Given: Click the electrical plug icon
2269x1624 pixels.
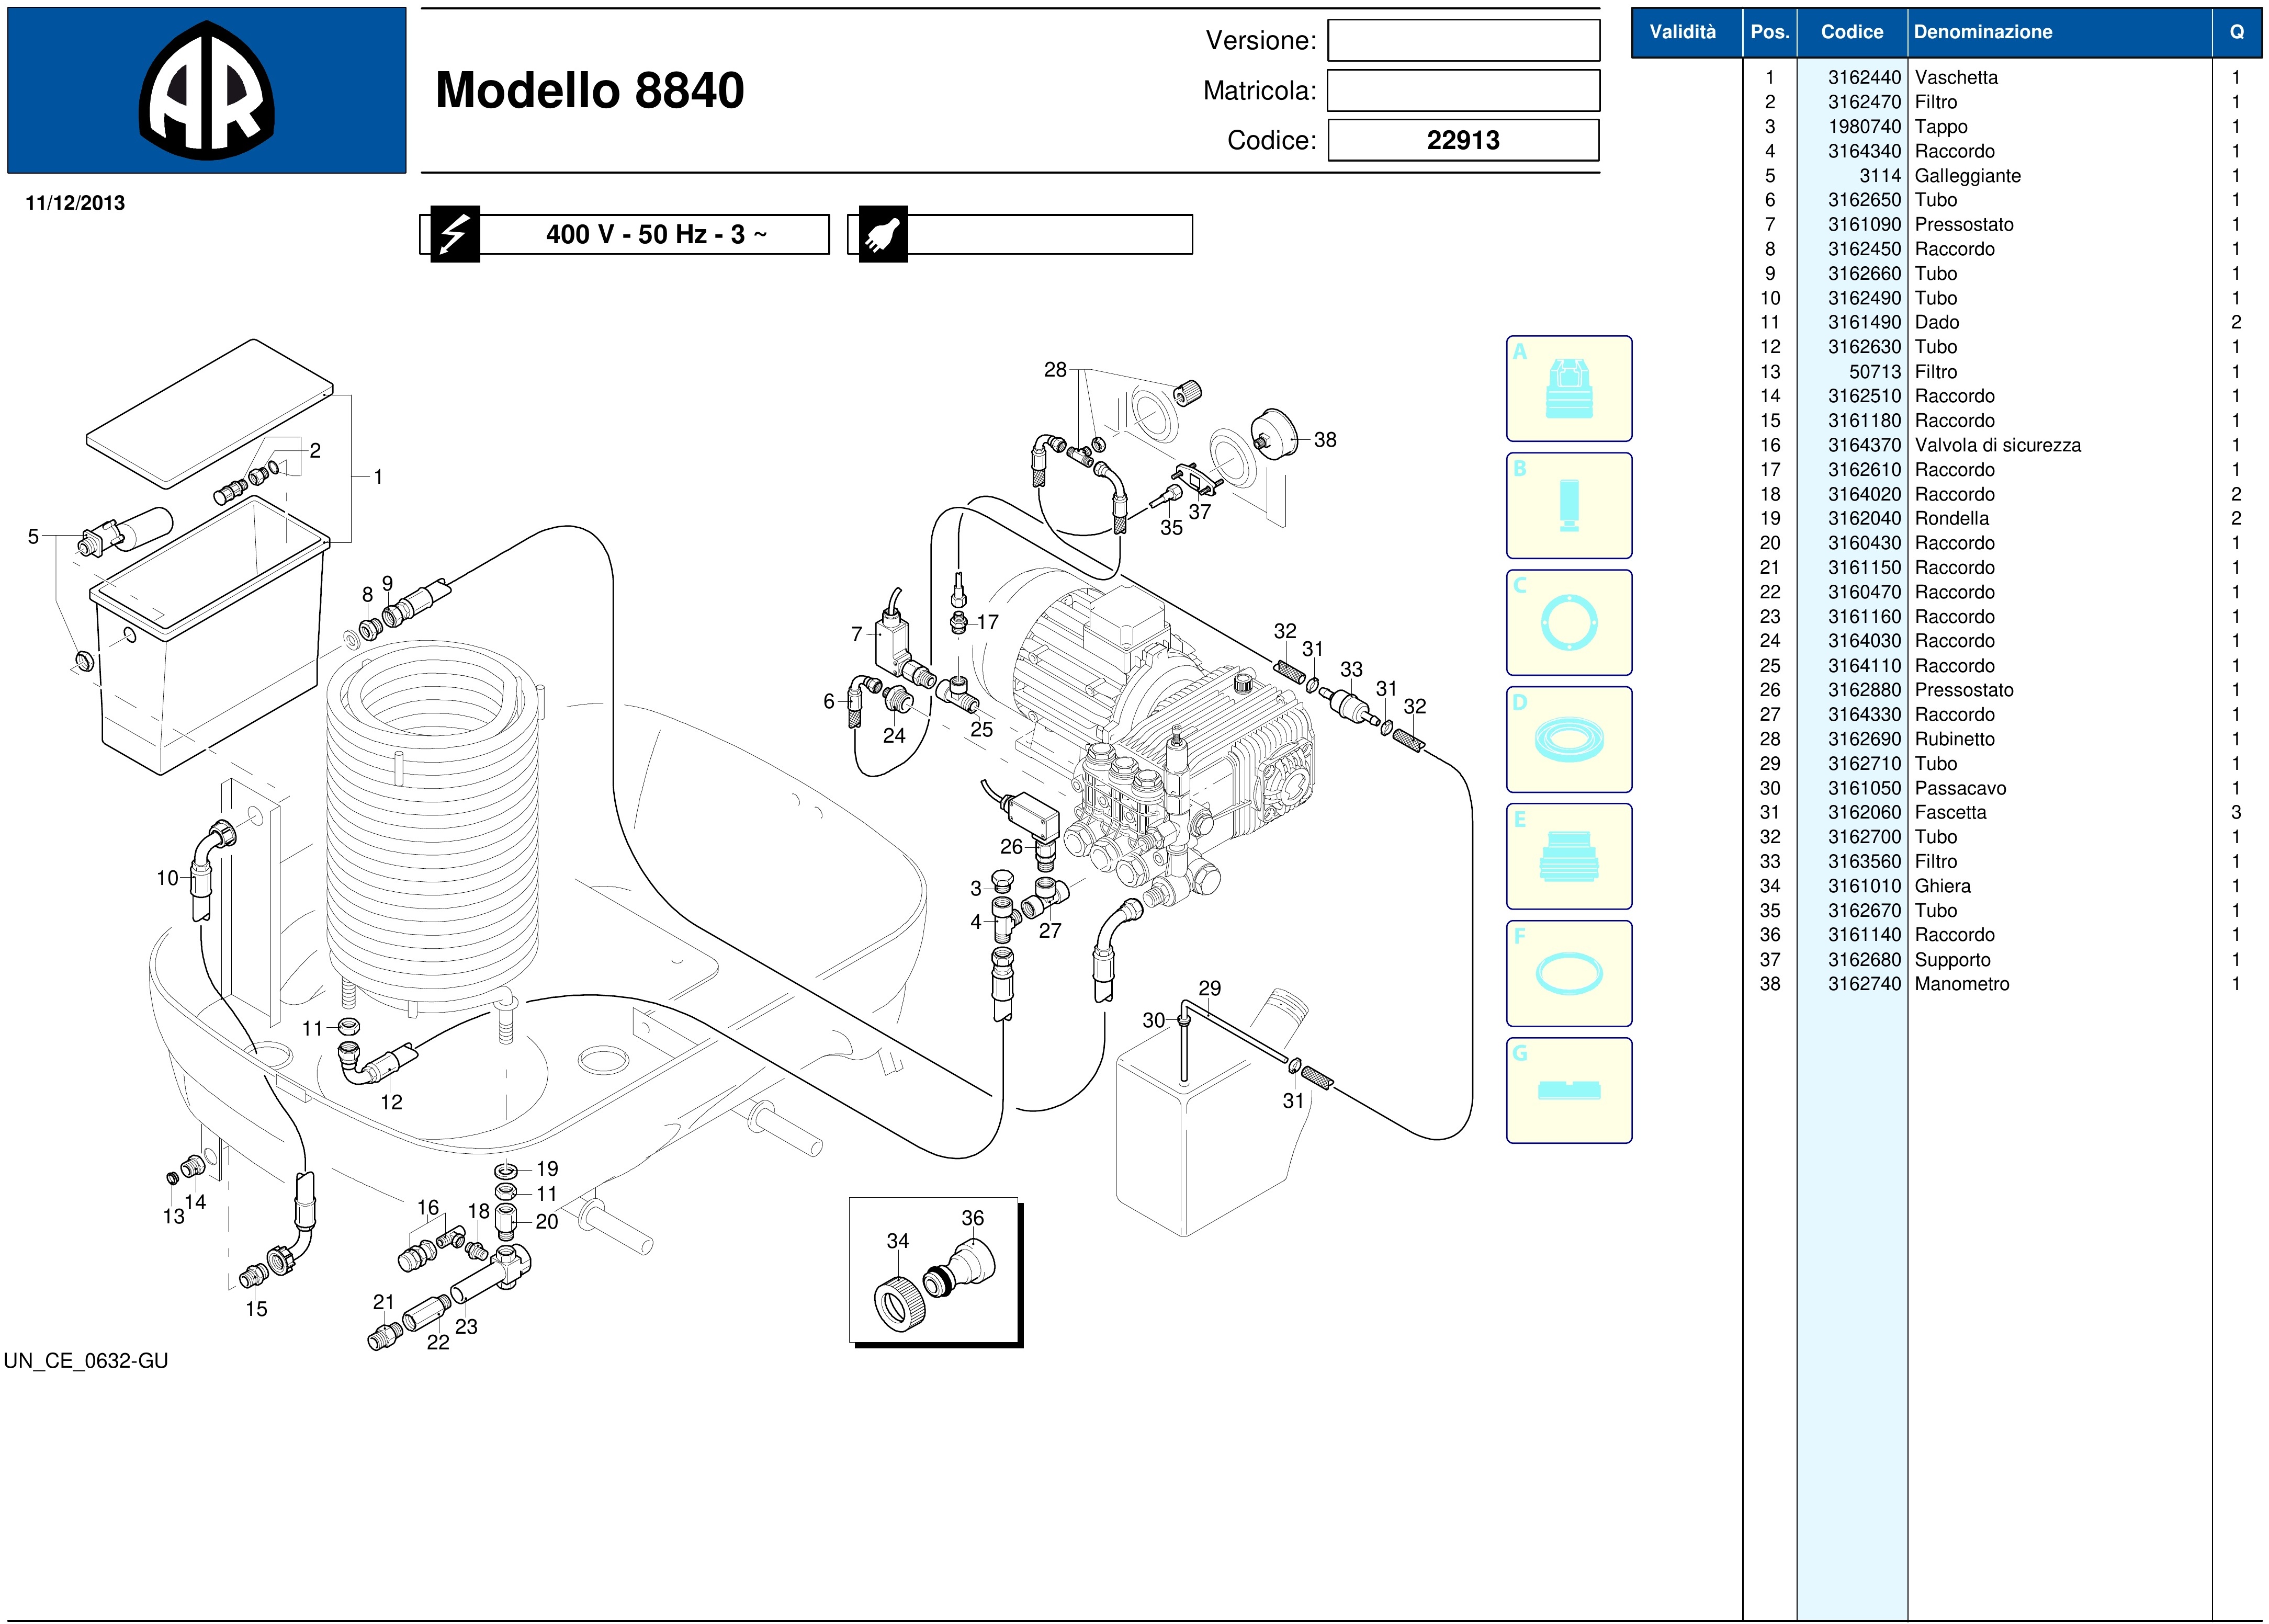Looking at the screenshot, I should point(882,235).
